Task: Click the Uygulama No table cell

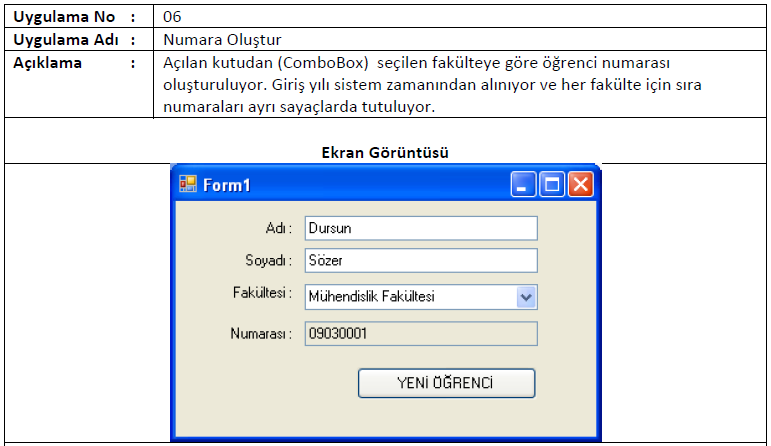Action: 63,17
